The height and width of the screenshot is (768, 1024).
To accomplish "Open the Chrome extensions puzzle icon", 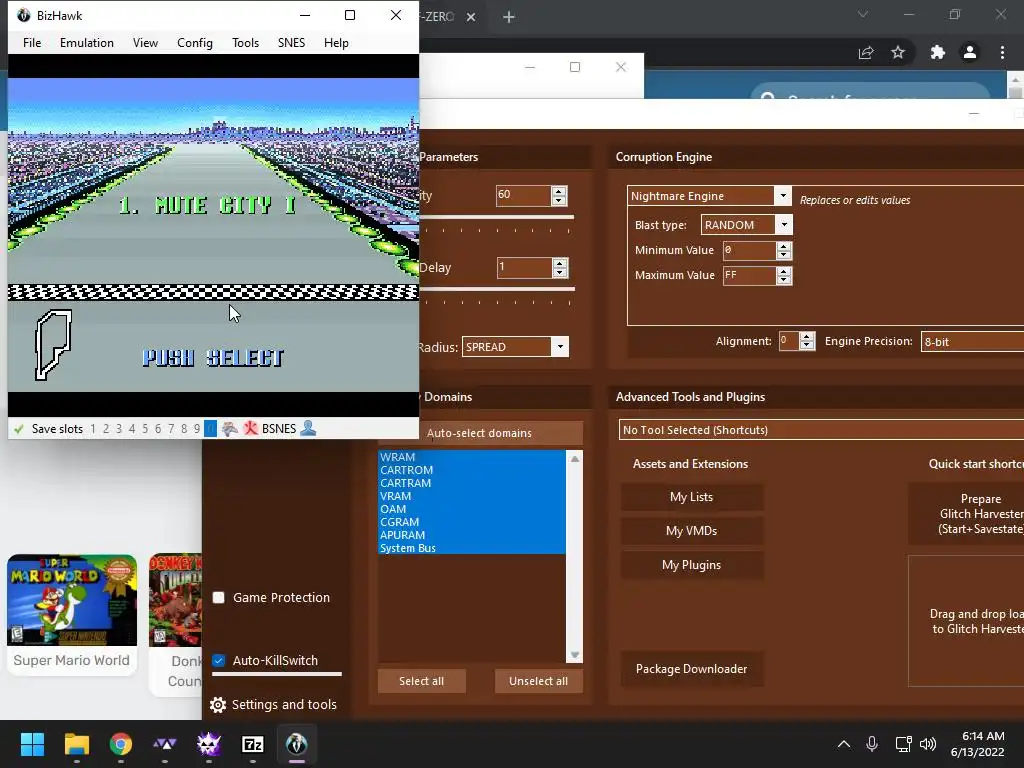I will 938,52.
